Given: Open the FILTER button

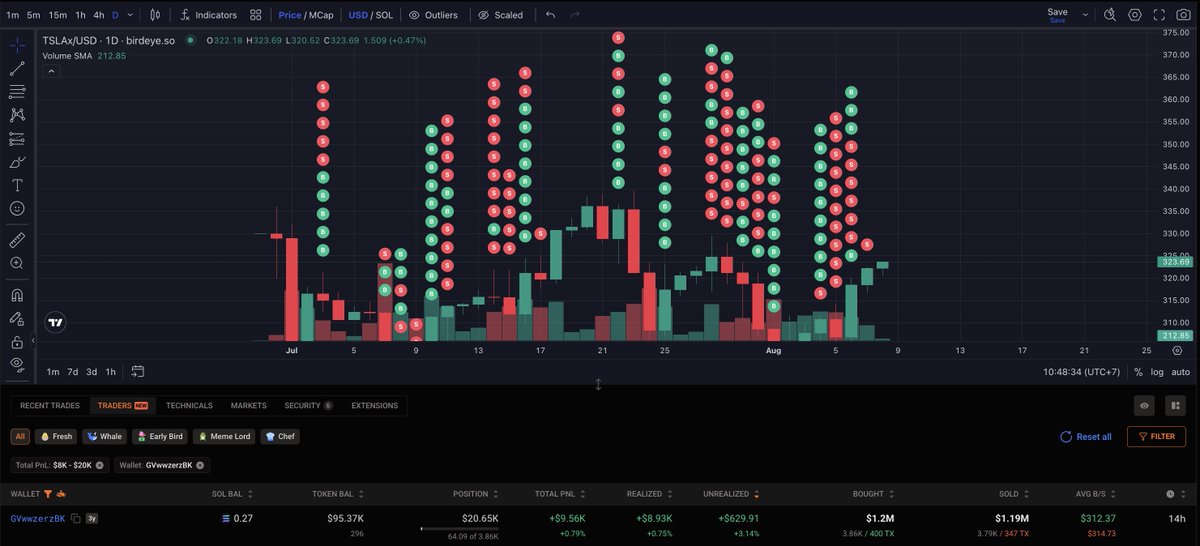Looking at the screenshot, I should [x=1156, y=437].
